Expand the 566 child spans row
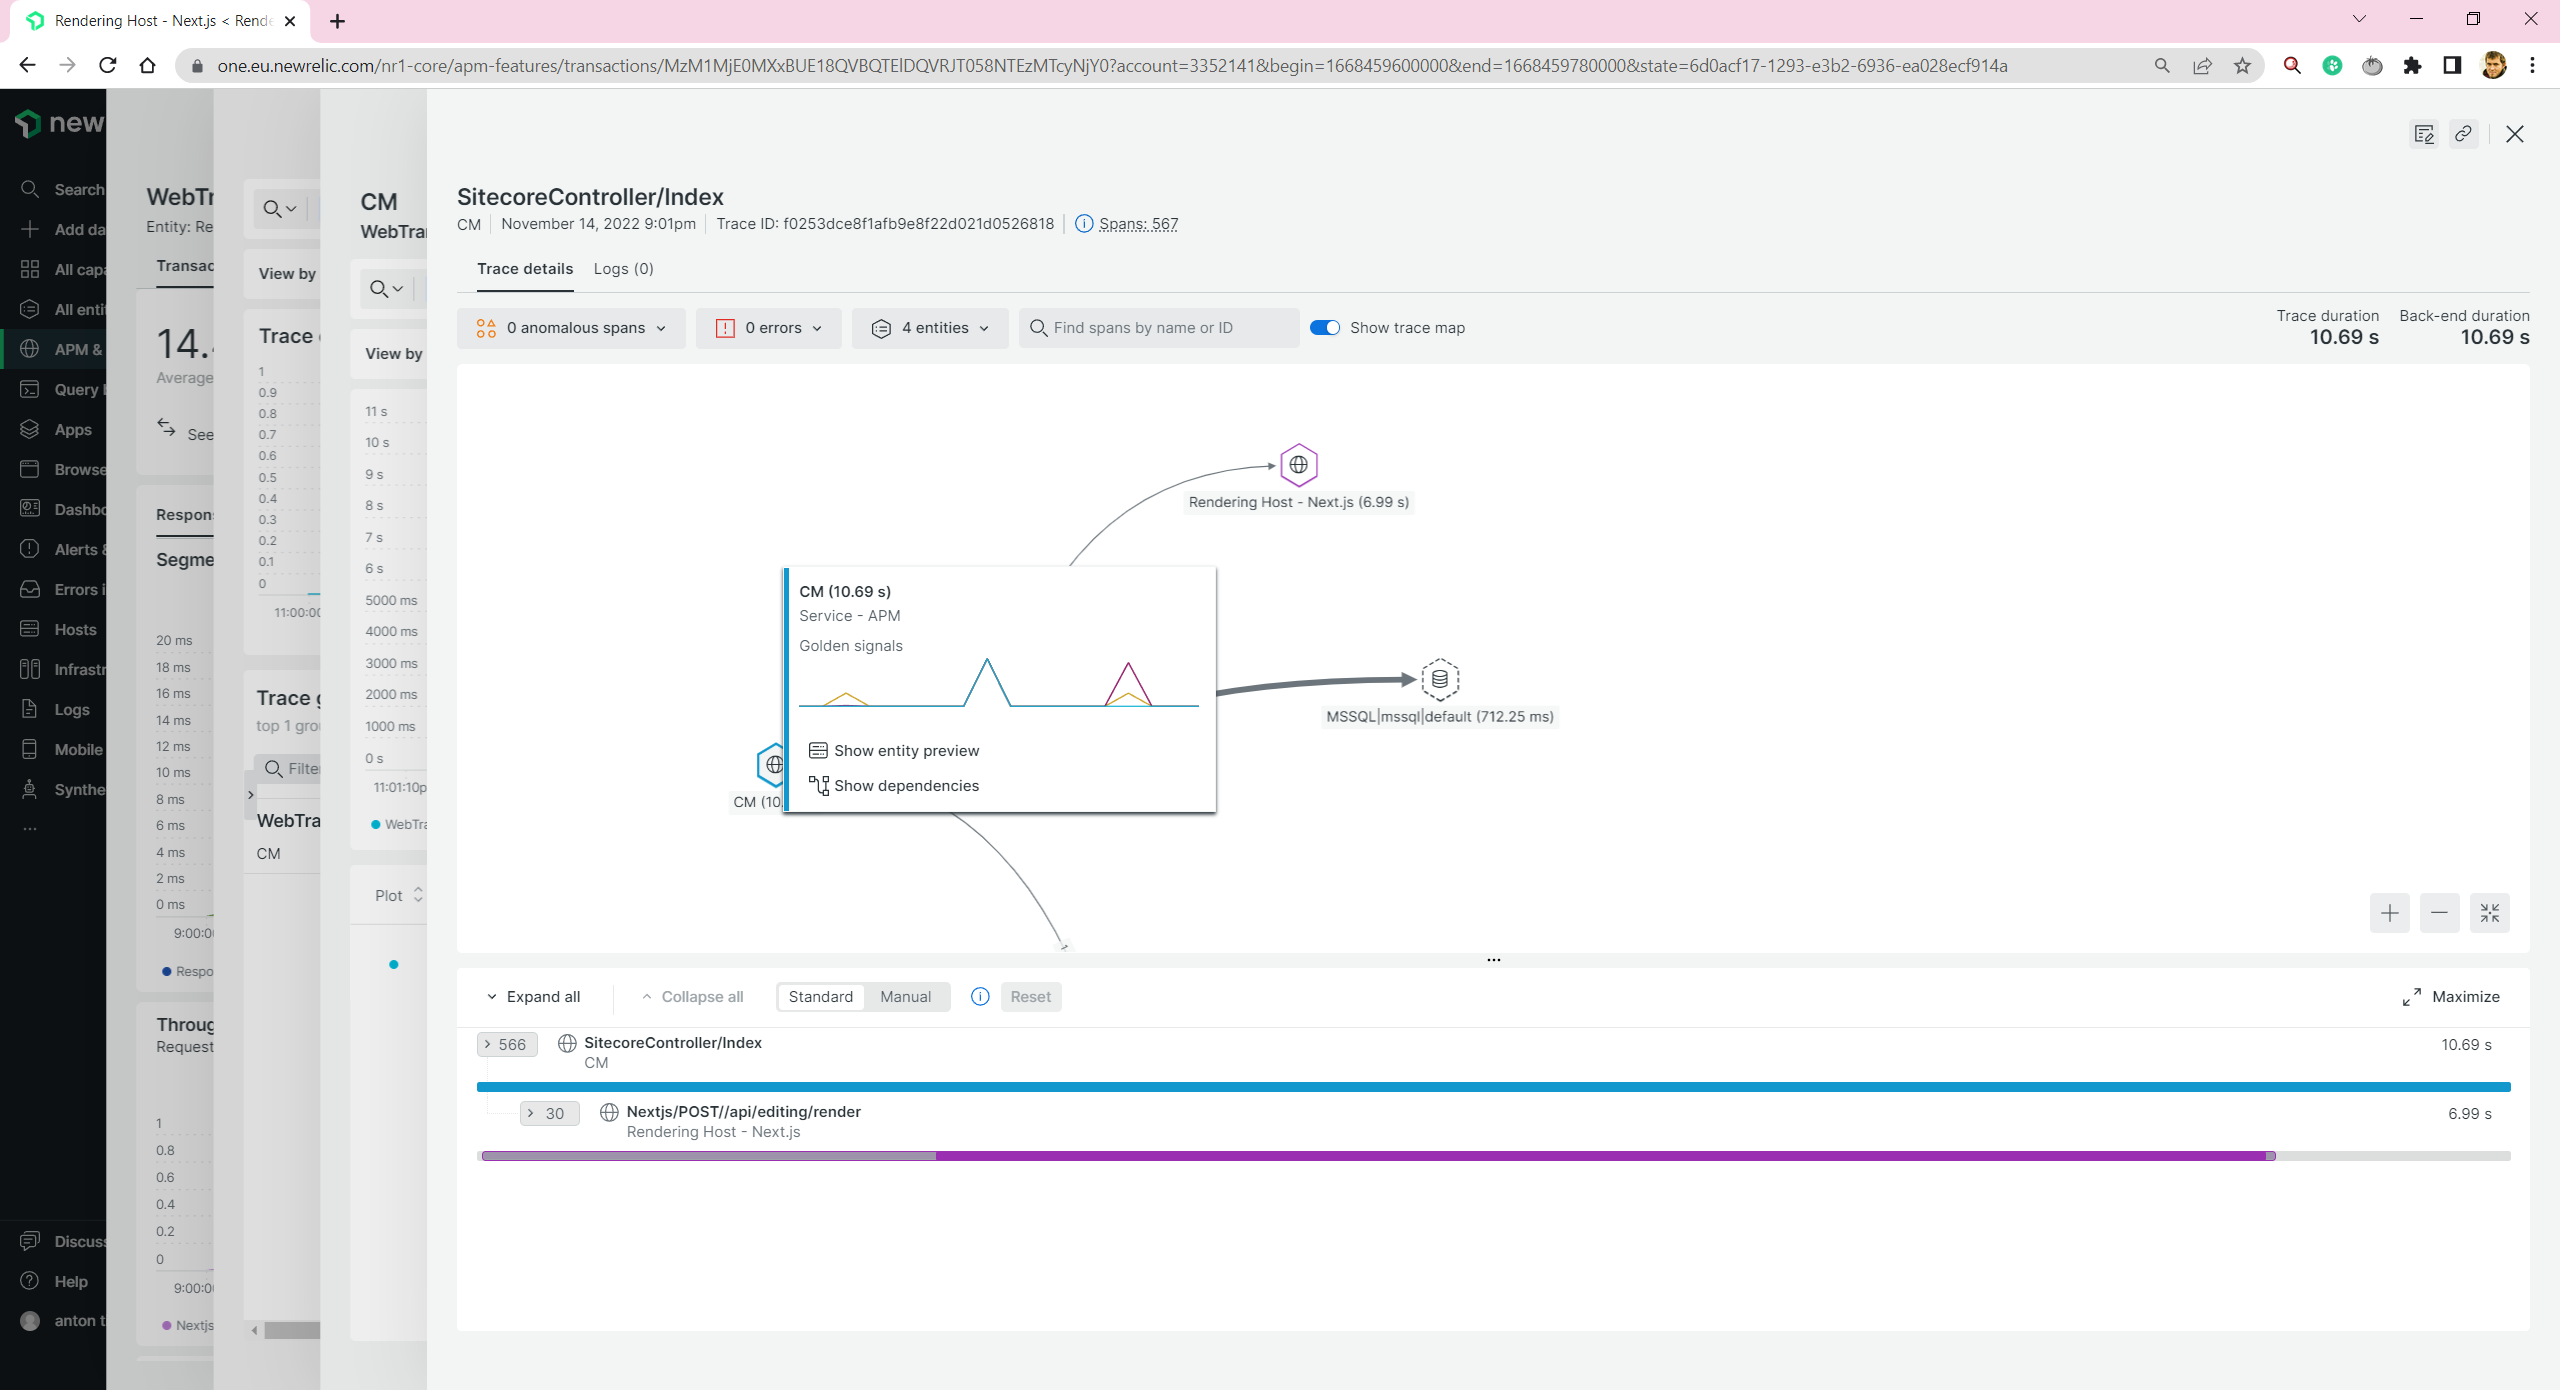The width and height of the screenshot is (2560, 1390). click(x=506, y=1044)
